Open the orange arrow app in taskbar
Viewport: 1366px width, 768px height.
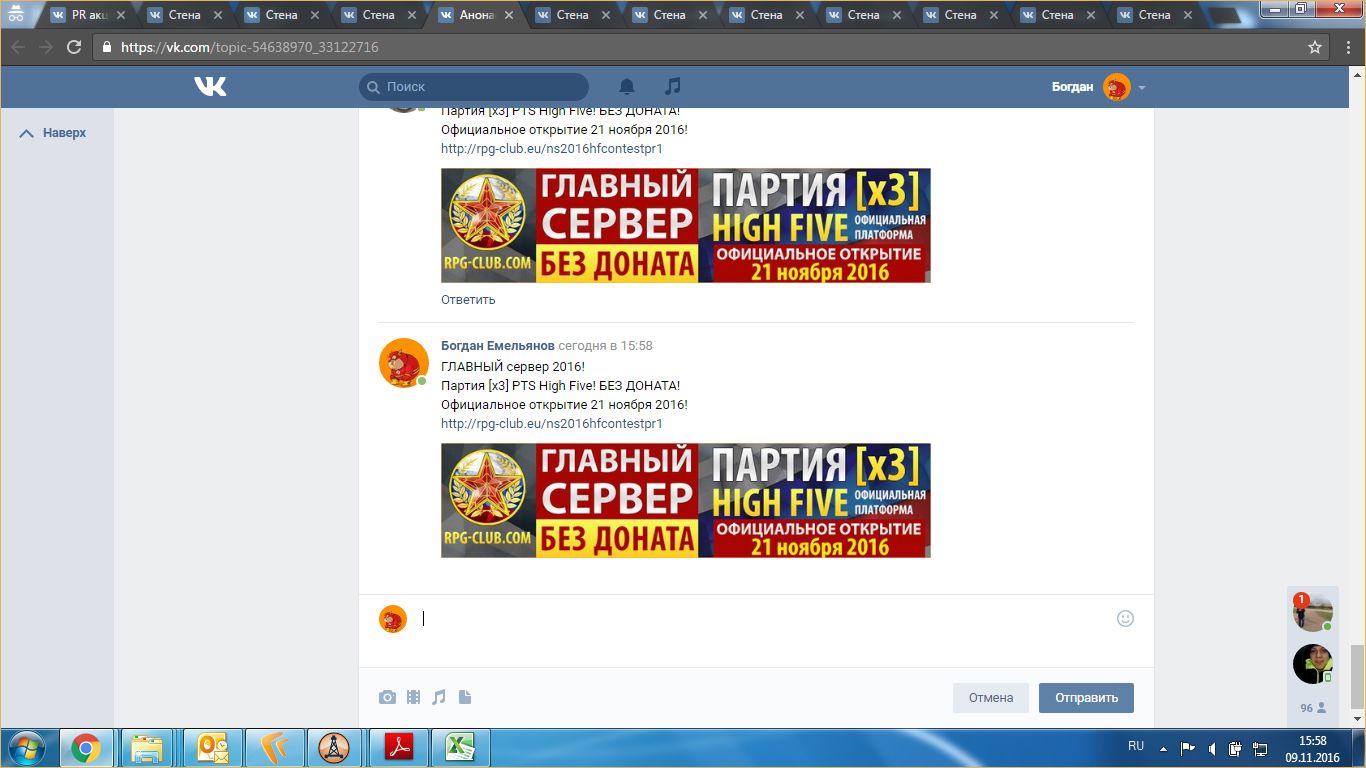(x=275, y=748)
